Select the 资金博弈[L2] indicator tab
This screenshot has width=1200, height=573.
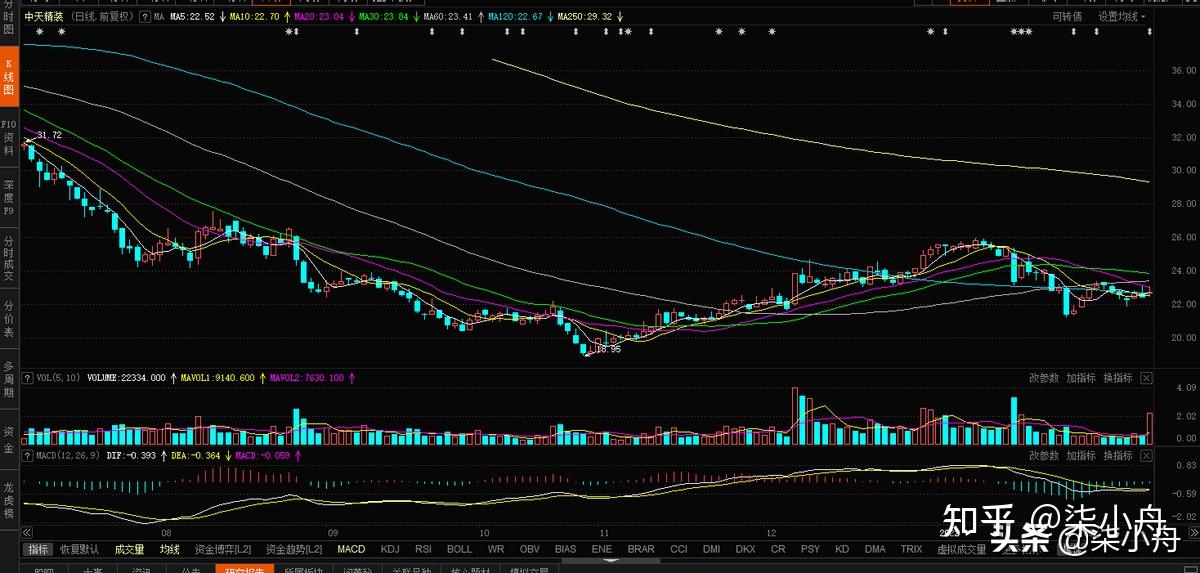tap(223, 549)
